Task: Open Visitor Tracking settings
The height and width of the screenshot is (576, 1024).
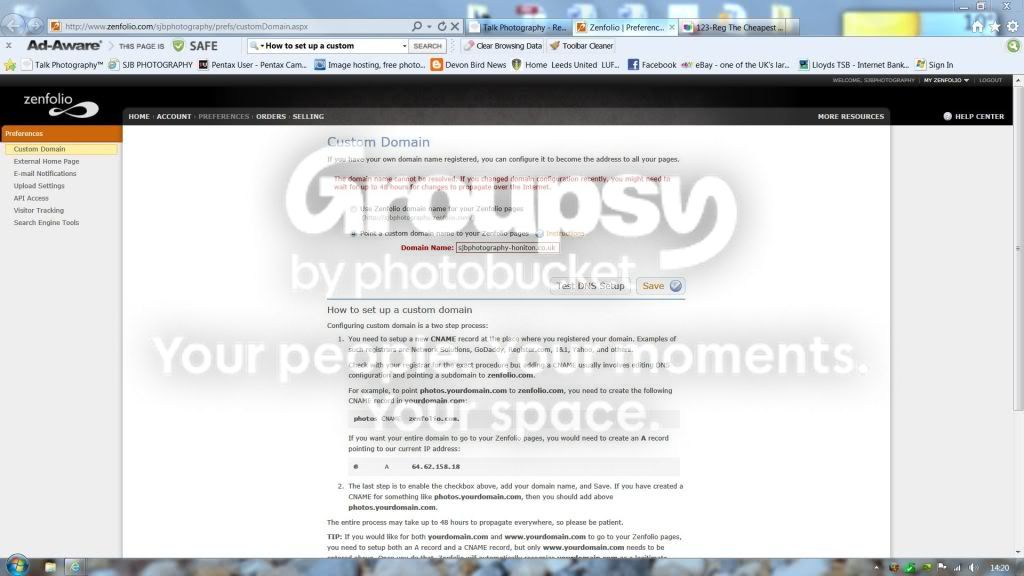Action: click(39, 210)
